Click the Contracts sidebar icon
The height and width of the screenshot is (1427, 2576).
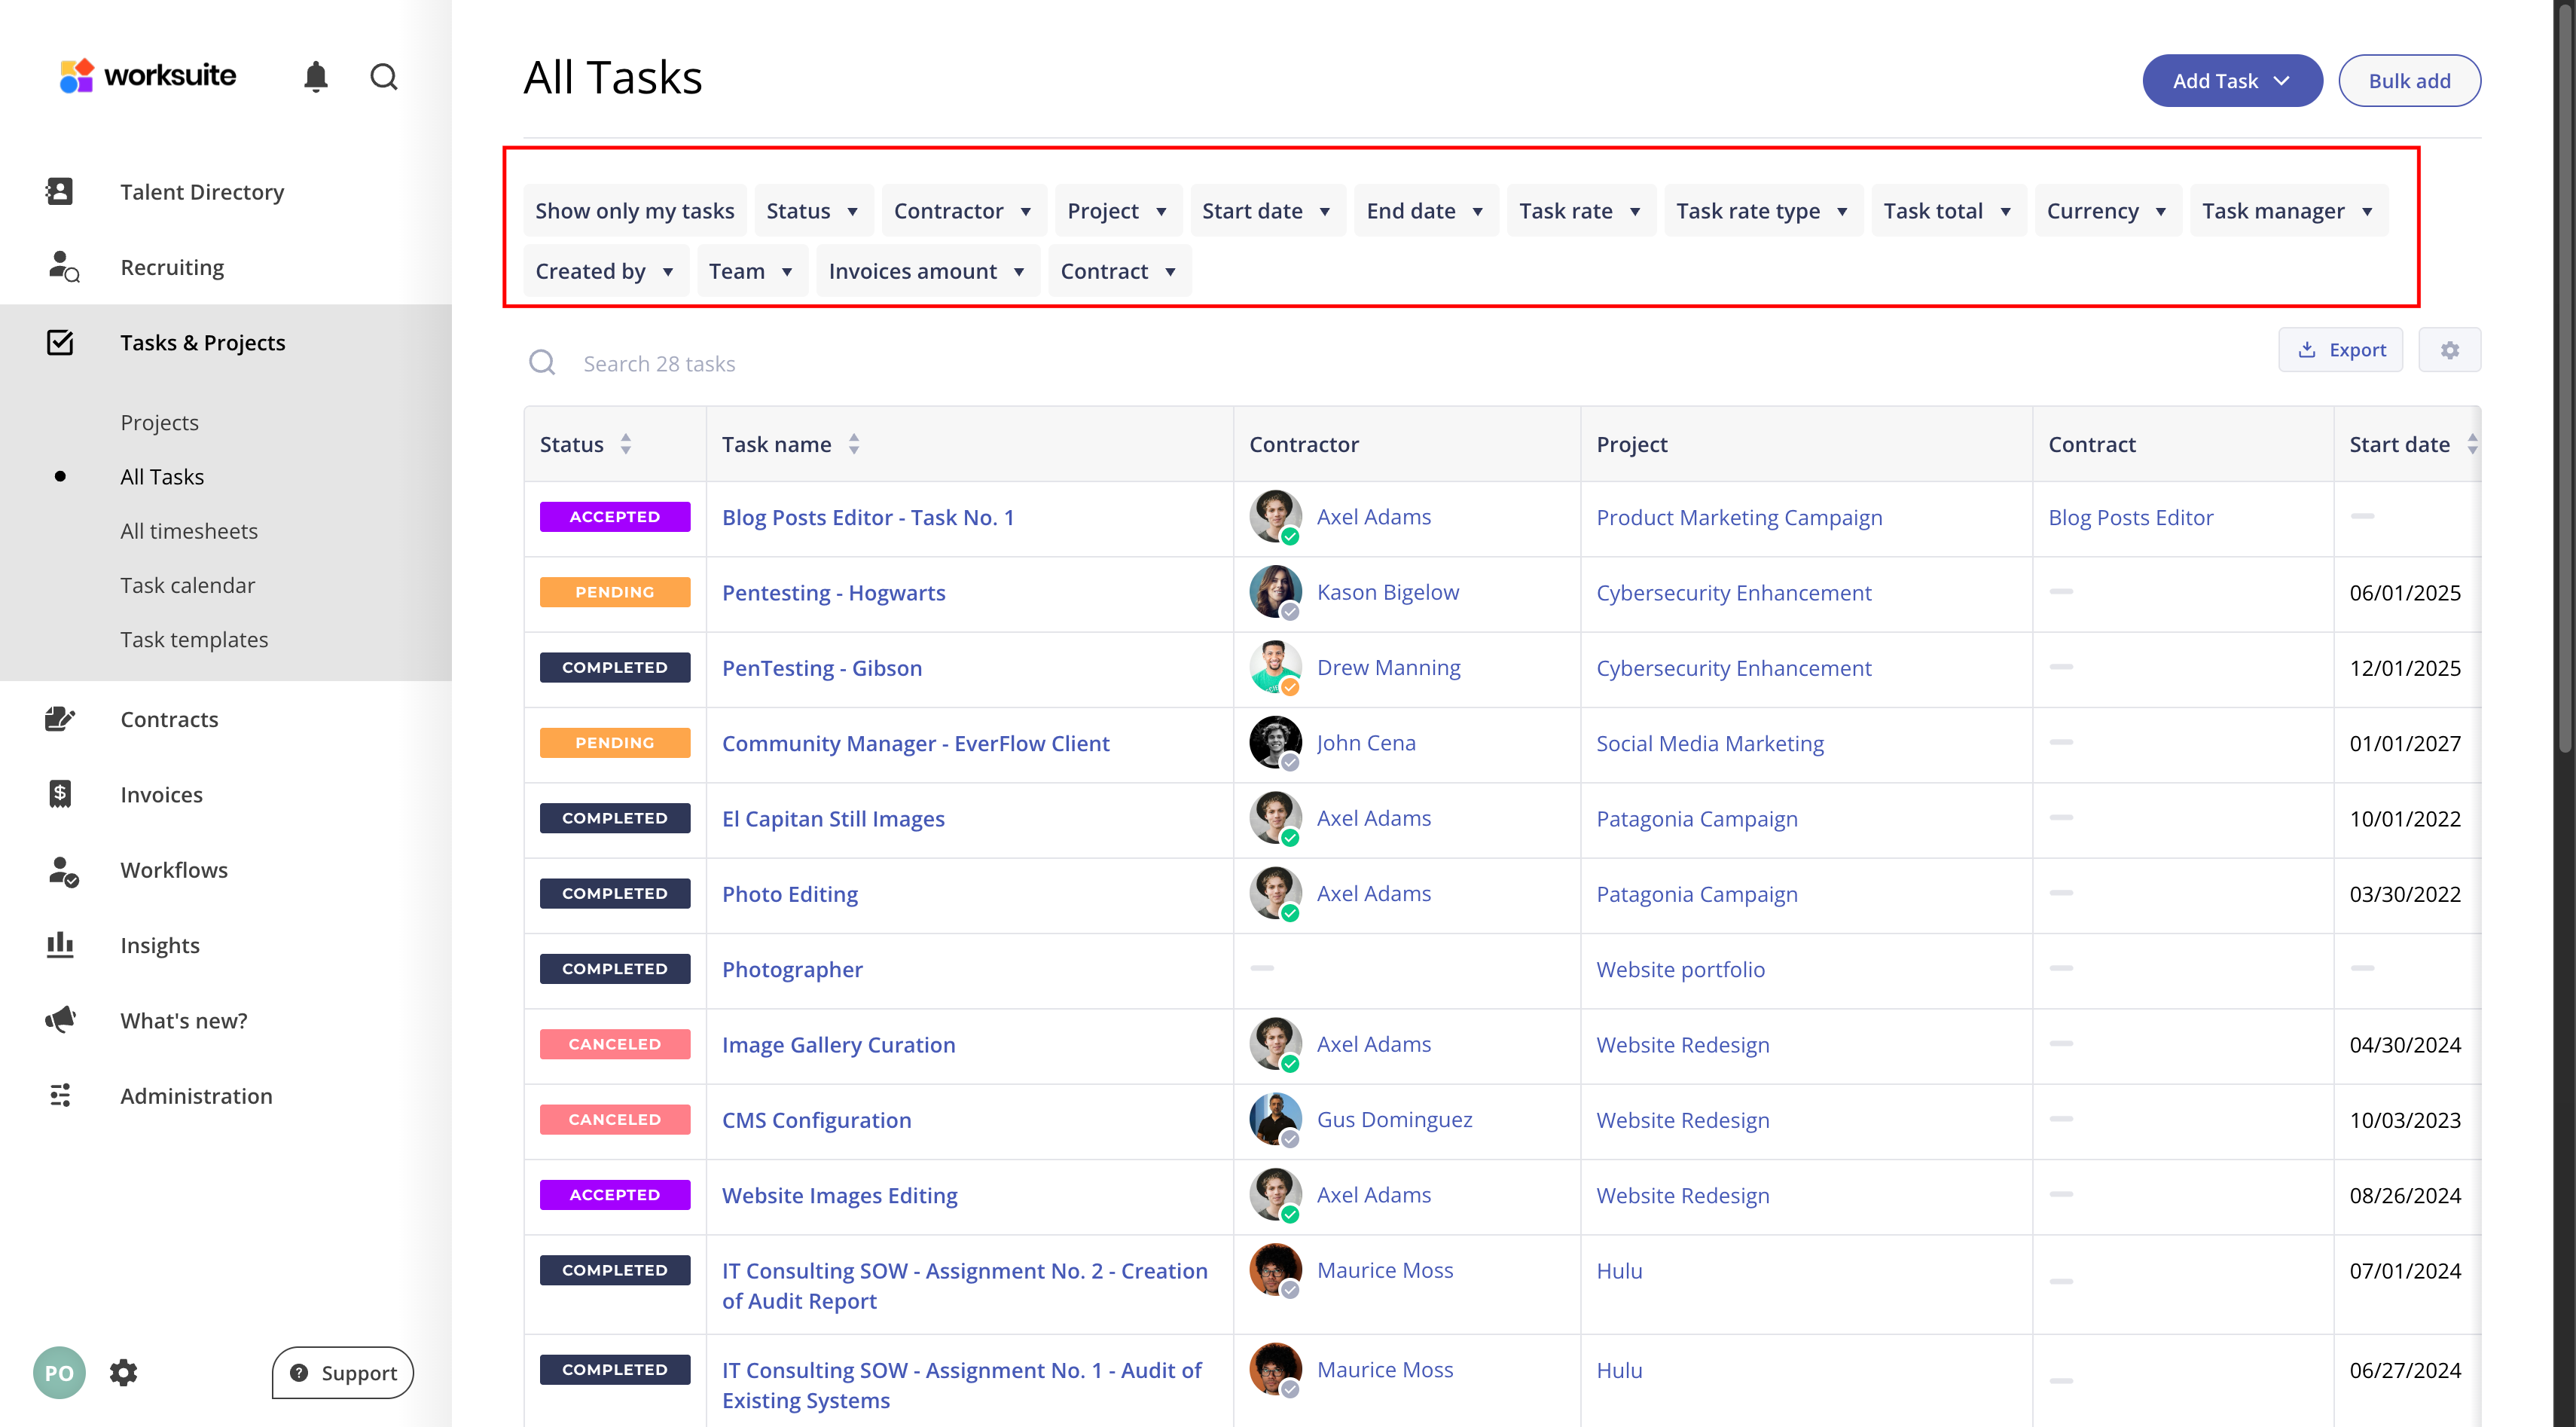[60, 719]
